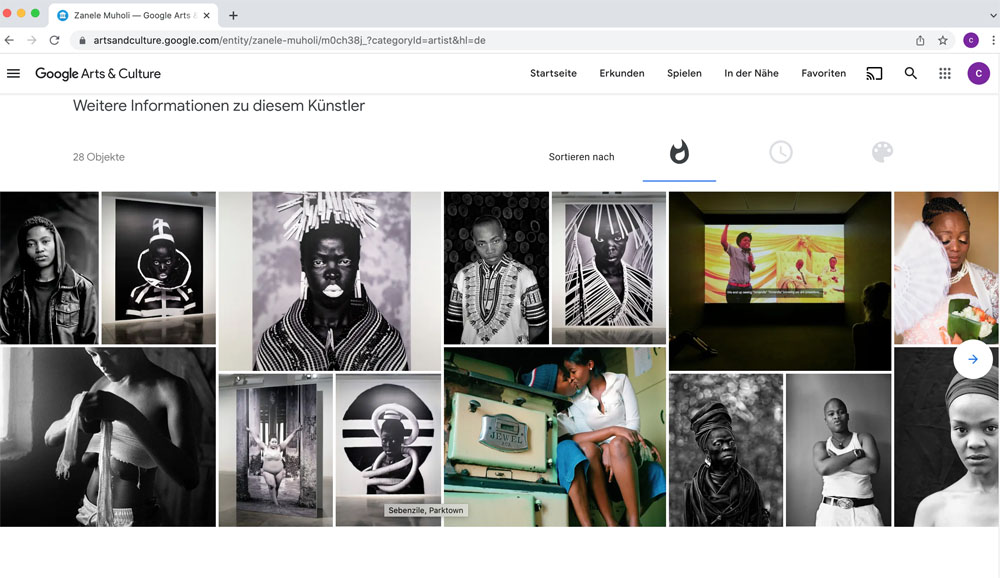Open the Spielen section
Screen dimensions: 1000x578
tap(684, 73)
